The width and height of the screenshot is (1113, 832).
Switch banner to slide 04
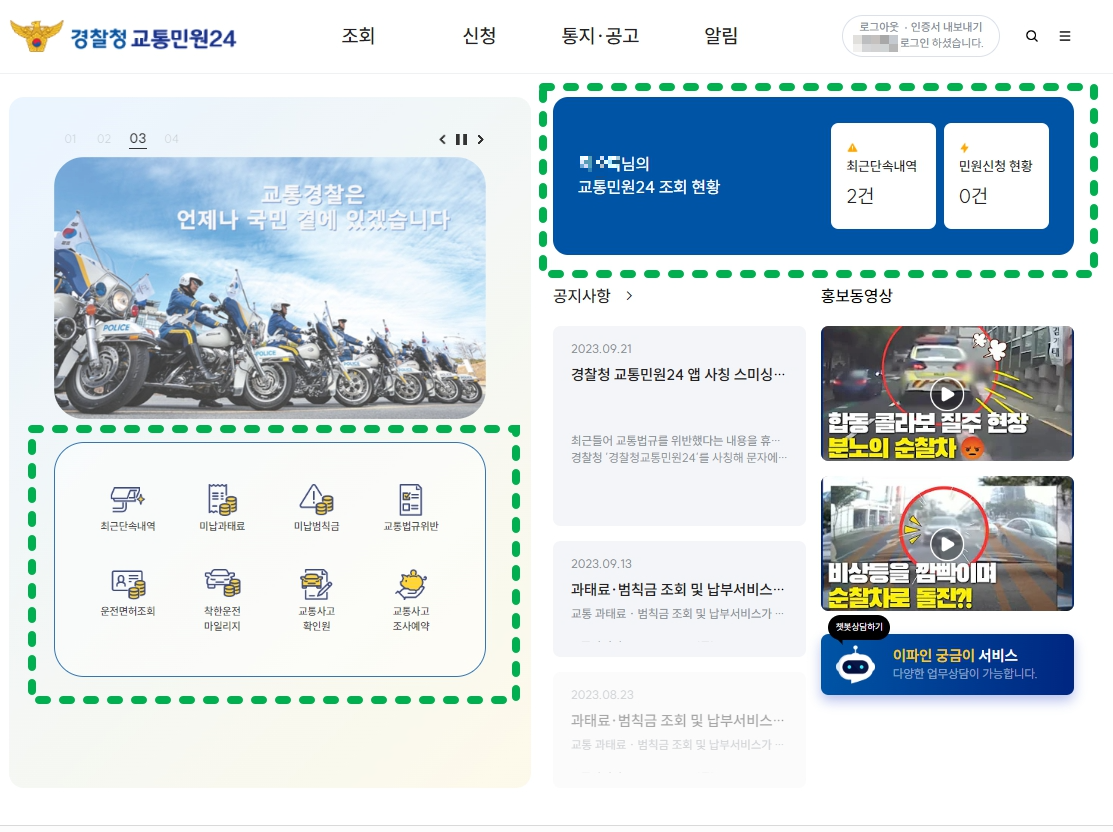click(x=171, y=138)
